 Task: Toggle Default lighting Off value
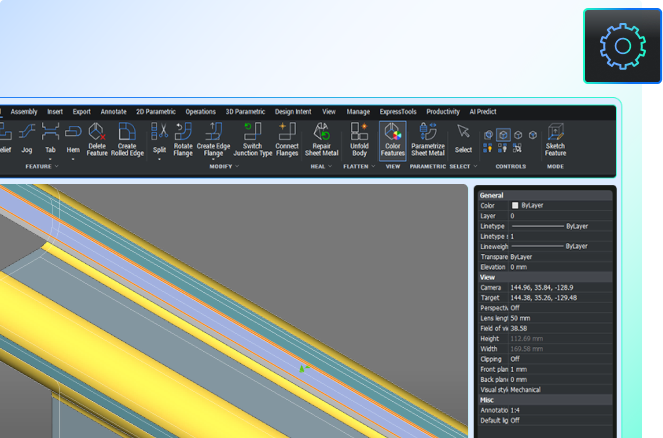coord(560,420)
